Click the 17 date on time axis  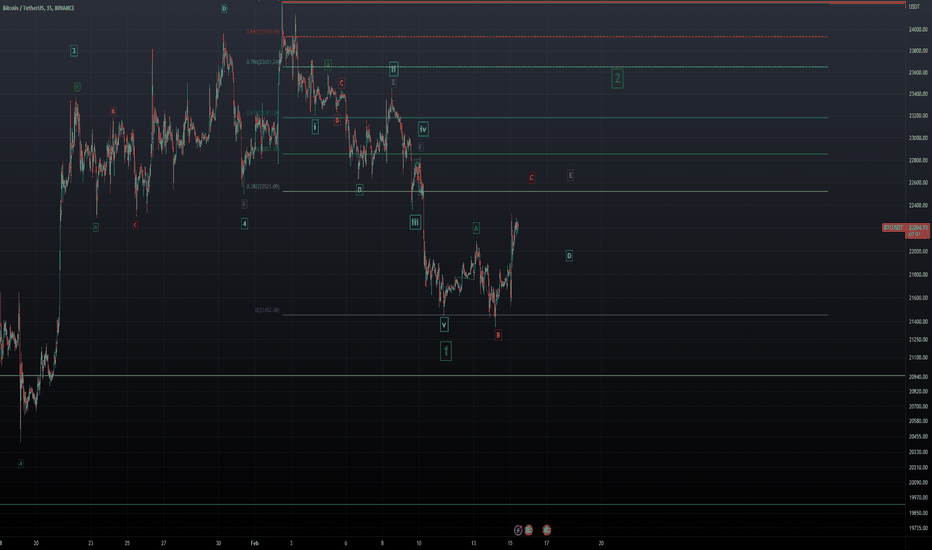(x=546, y=543)
